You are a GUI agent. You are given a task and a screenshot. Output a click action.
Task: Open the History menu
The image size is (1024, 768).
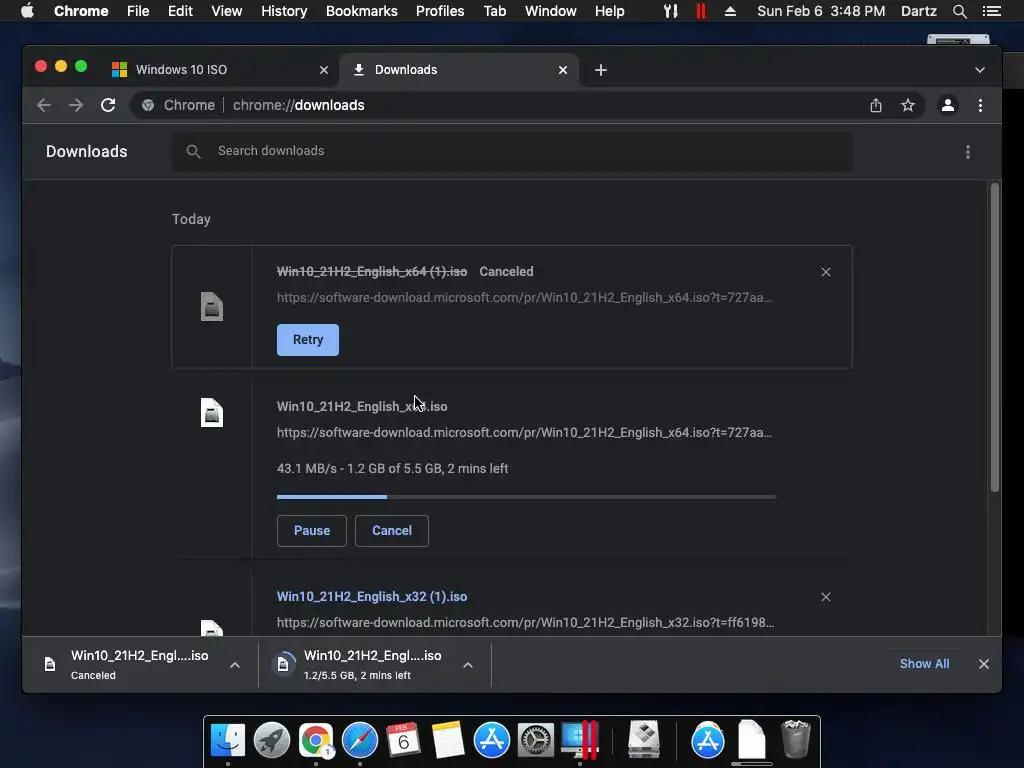coord(284,11)
